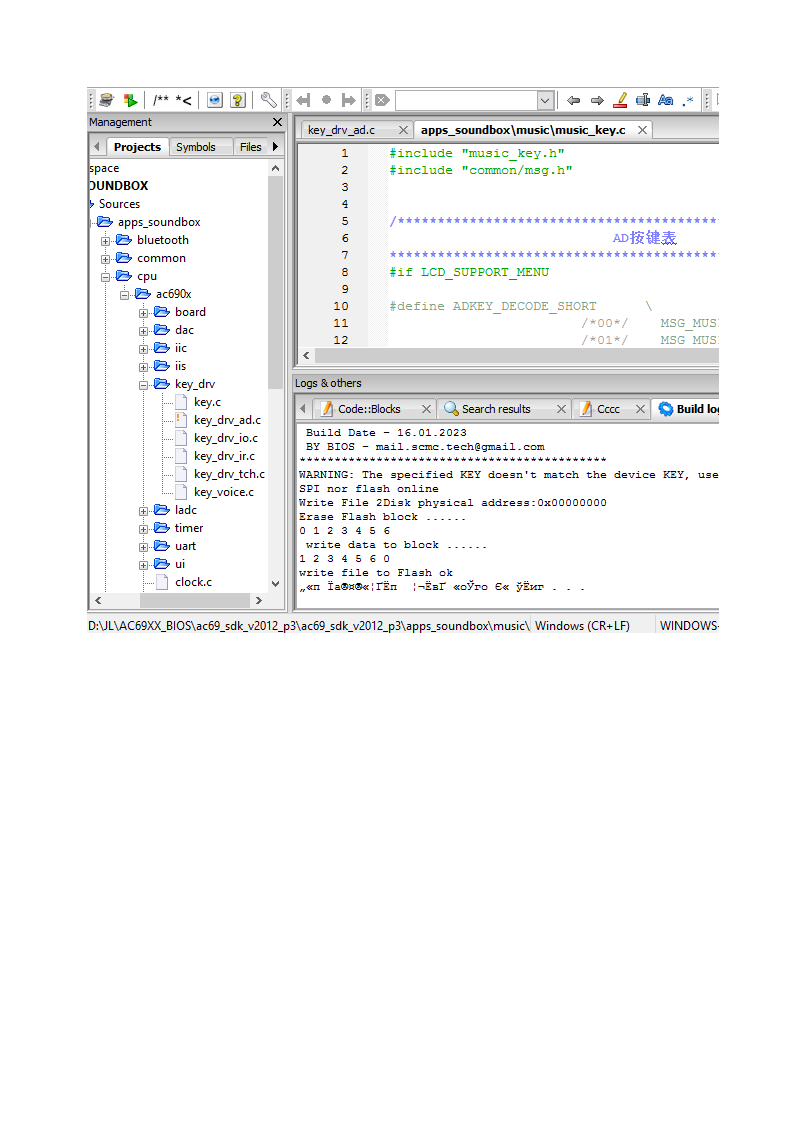Click project tree vertical scrollbar down arrow
Viewport: 793px width, 1122px height.
coord(276,584)
